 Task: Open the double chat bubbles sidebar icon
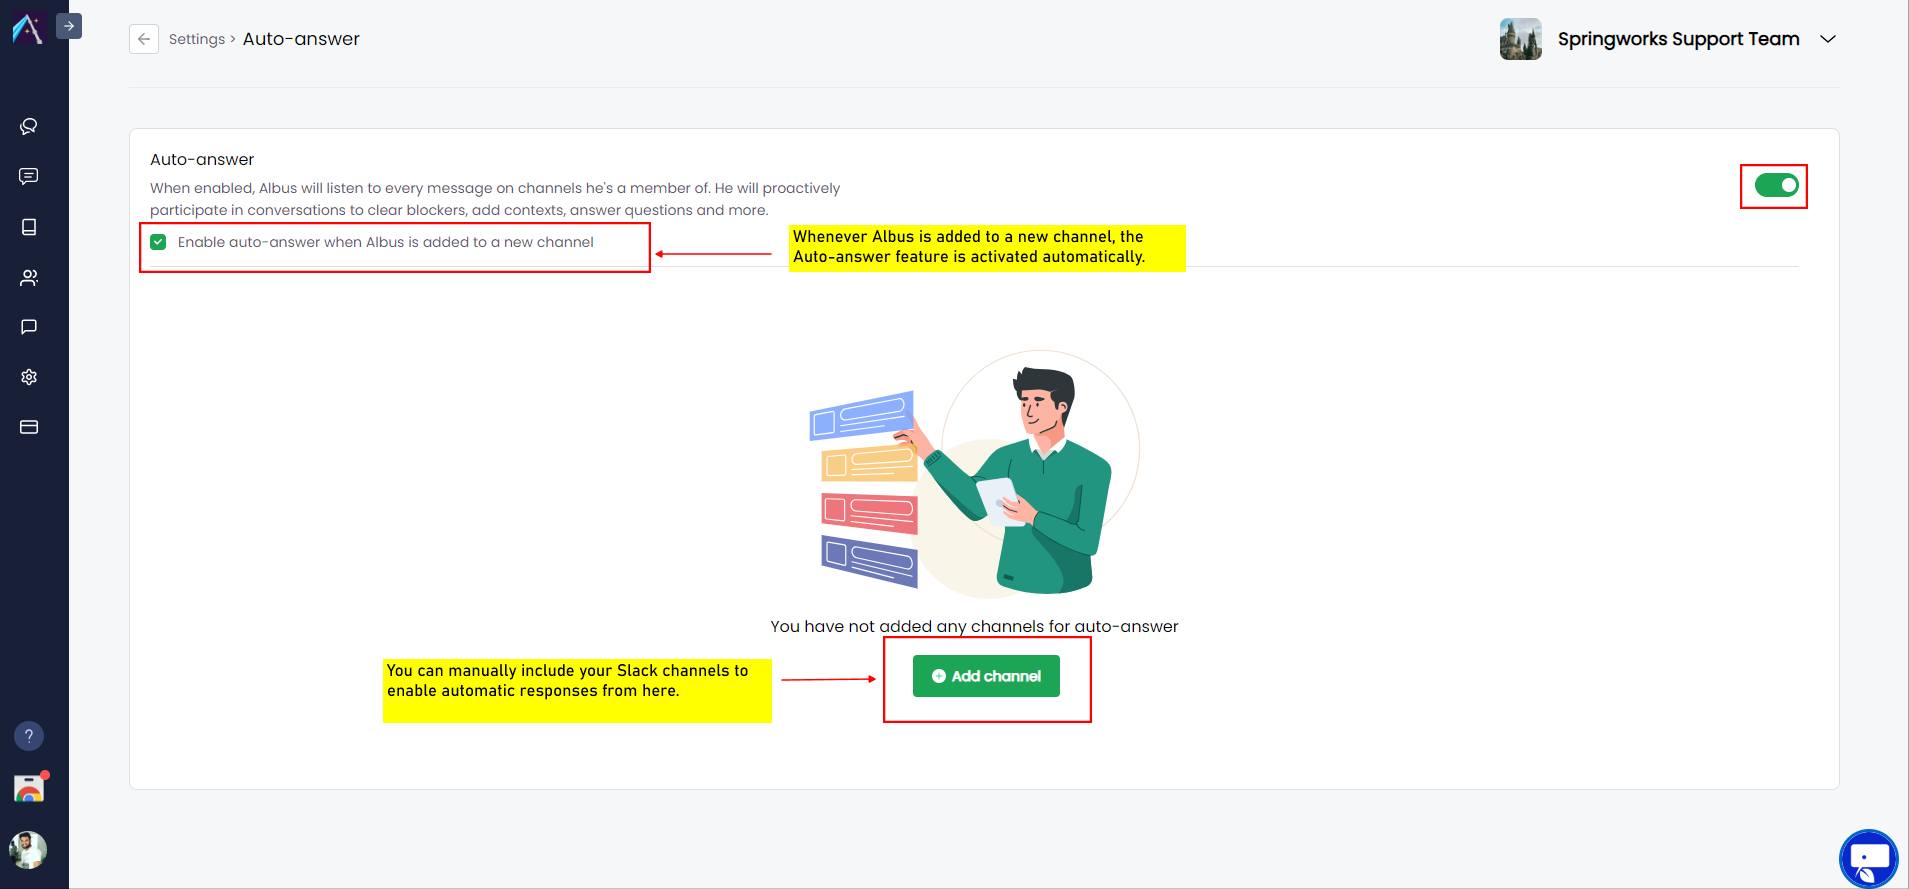[29, 126]
